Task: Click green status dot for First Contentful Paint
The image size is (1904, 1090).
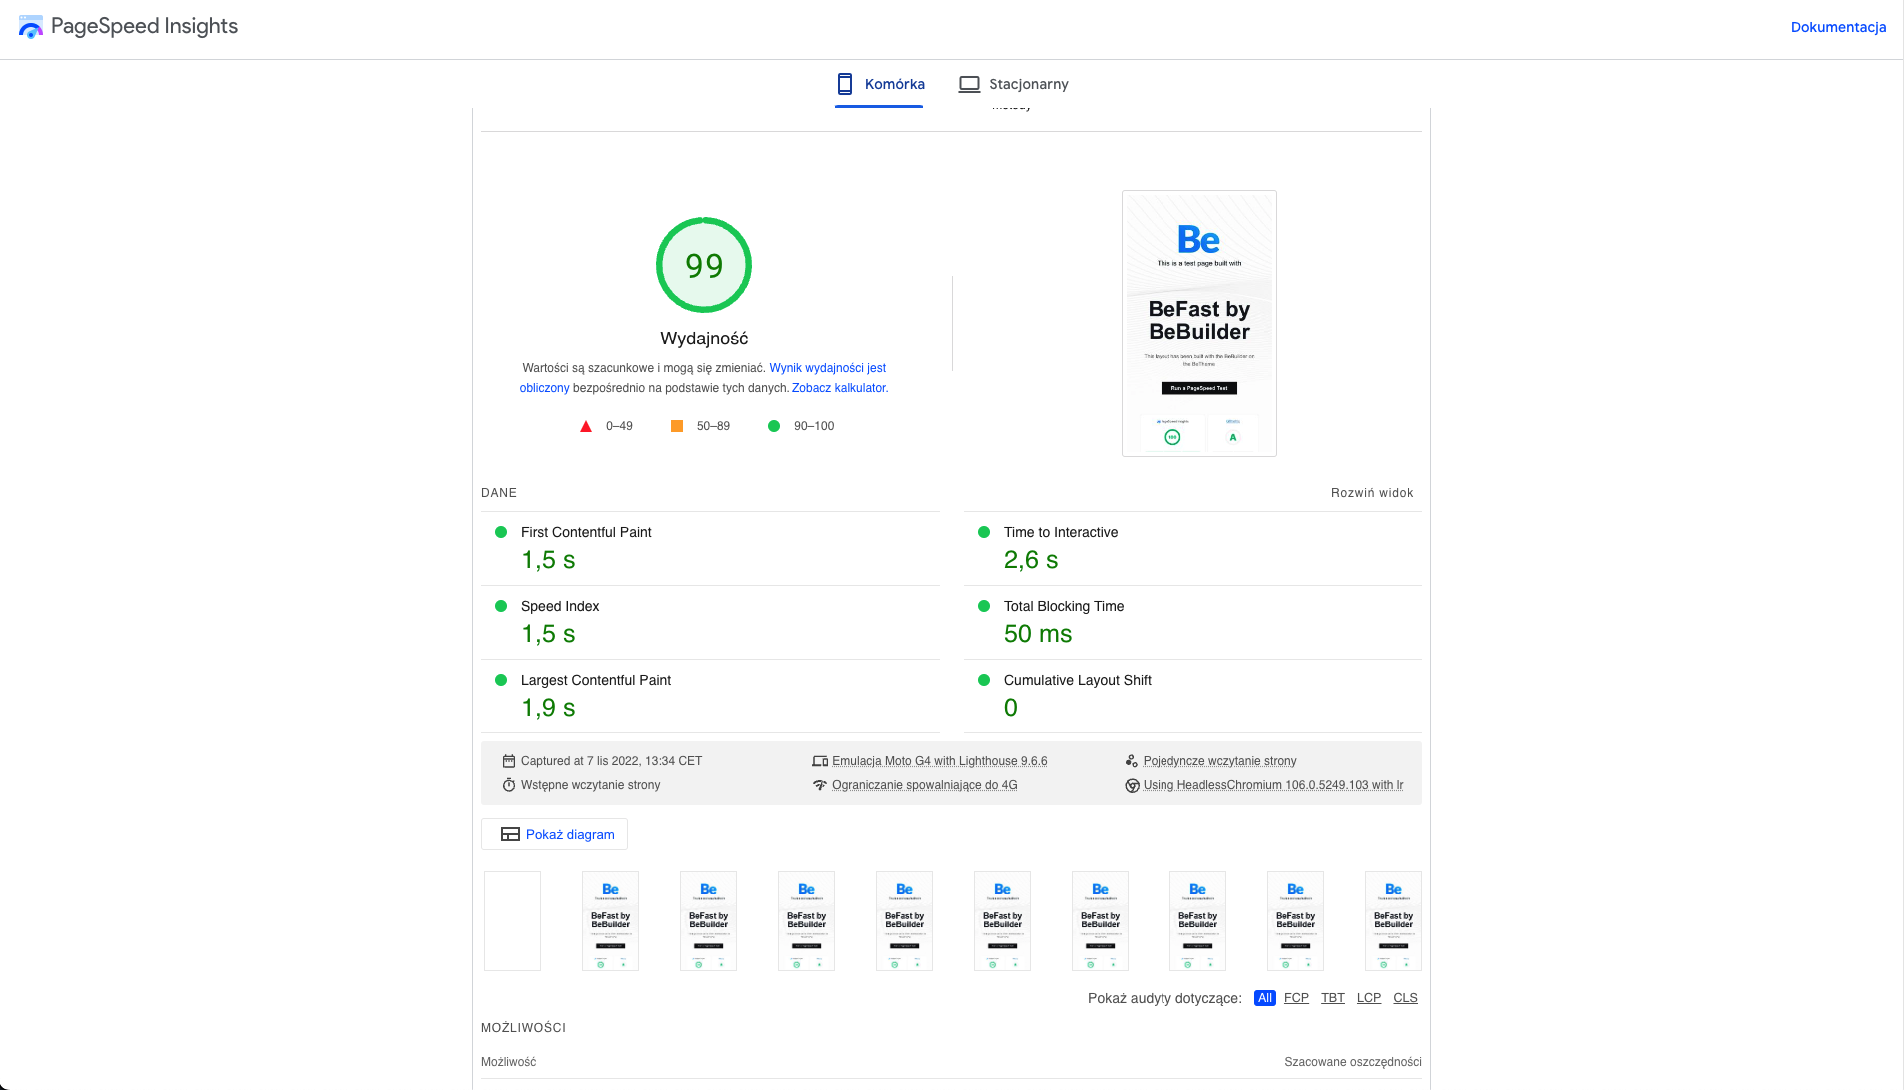Action: pyautogui.click(x=501, y=532)
